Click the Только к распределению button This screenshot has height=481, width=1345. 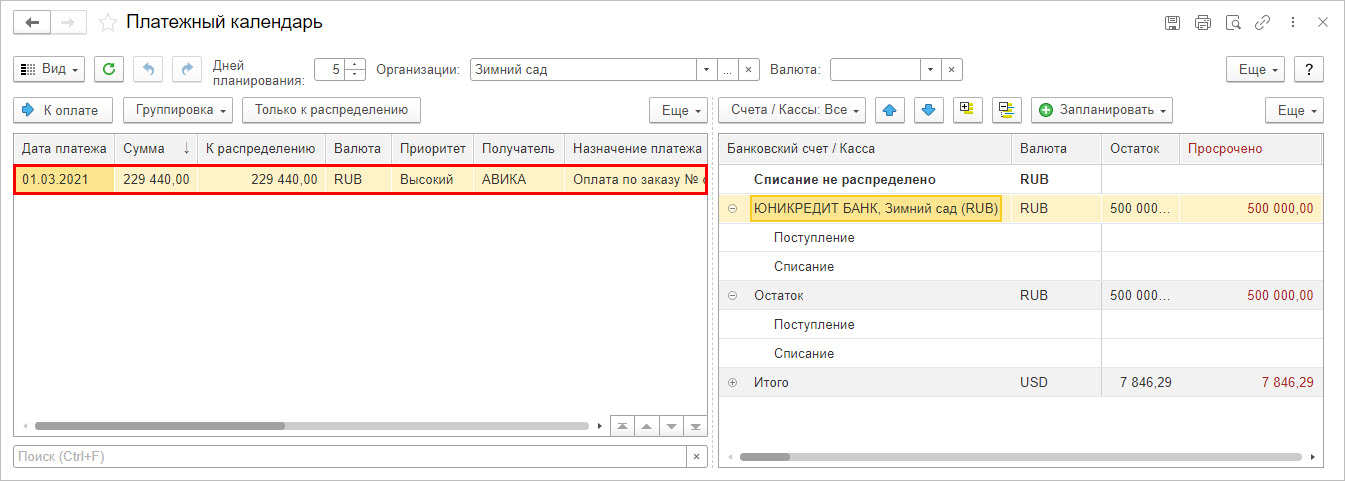coord(331,110)
